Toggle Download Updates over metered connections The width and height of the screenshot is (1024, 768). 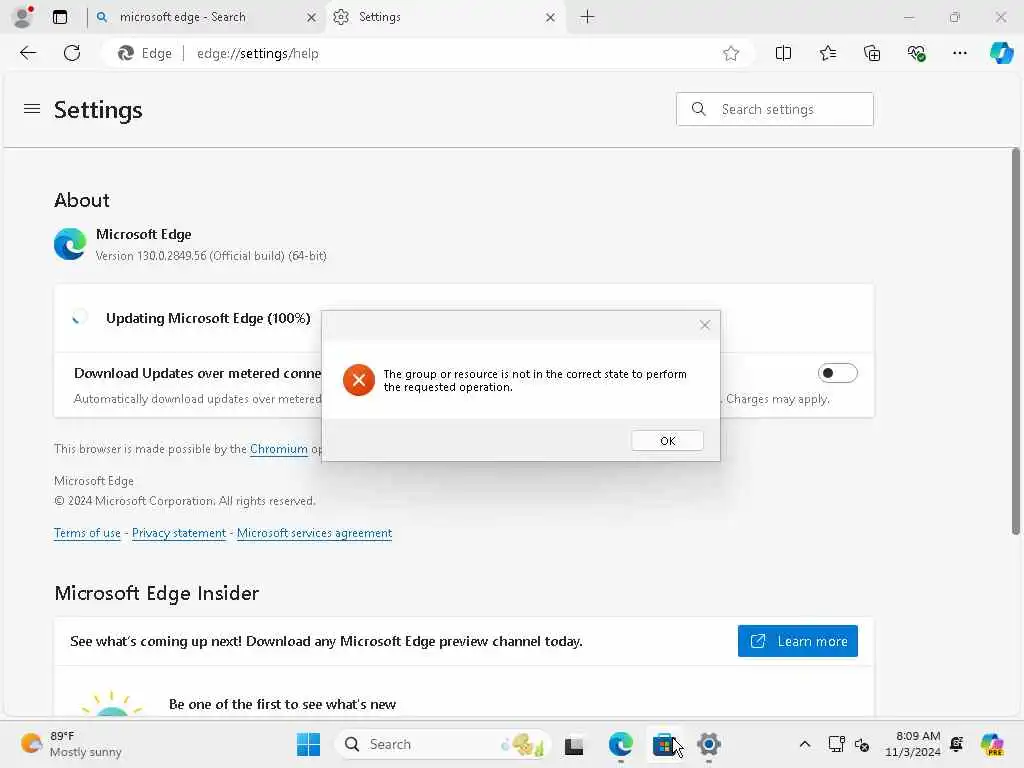click(x=837, y=373)
